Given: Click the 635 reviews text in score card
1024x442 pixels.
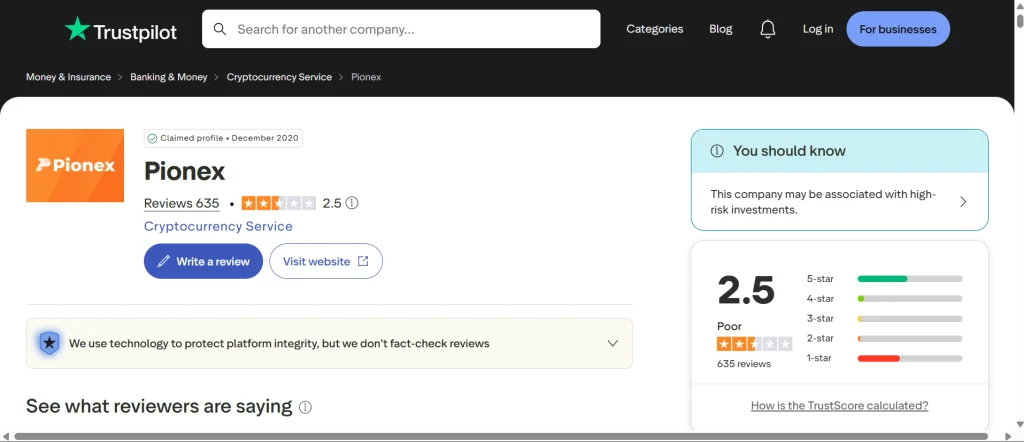Looking at the screenshot, I should (744, 364).
